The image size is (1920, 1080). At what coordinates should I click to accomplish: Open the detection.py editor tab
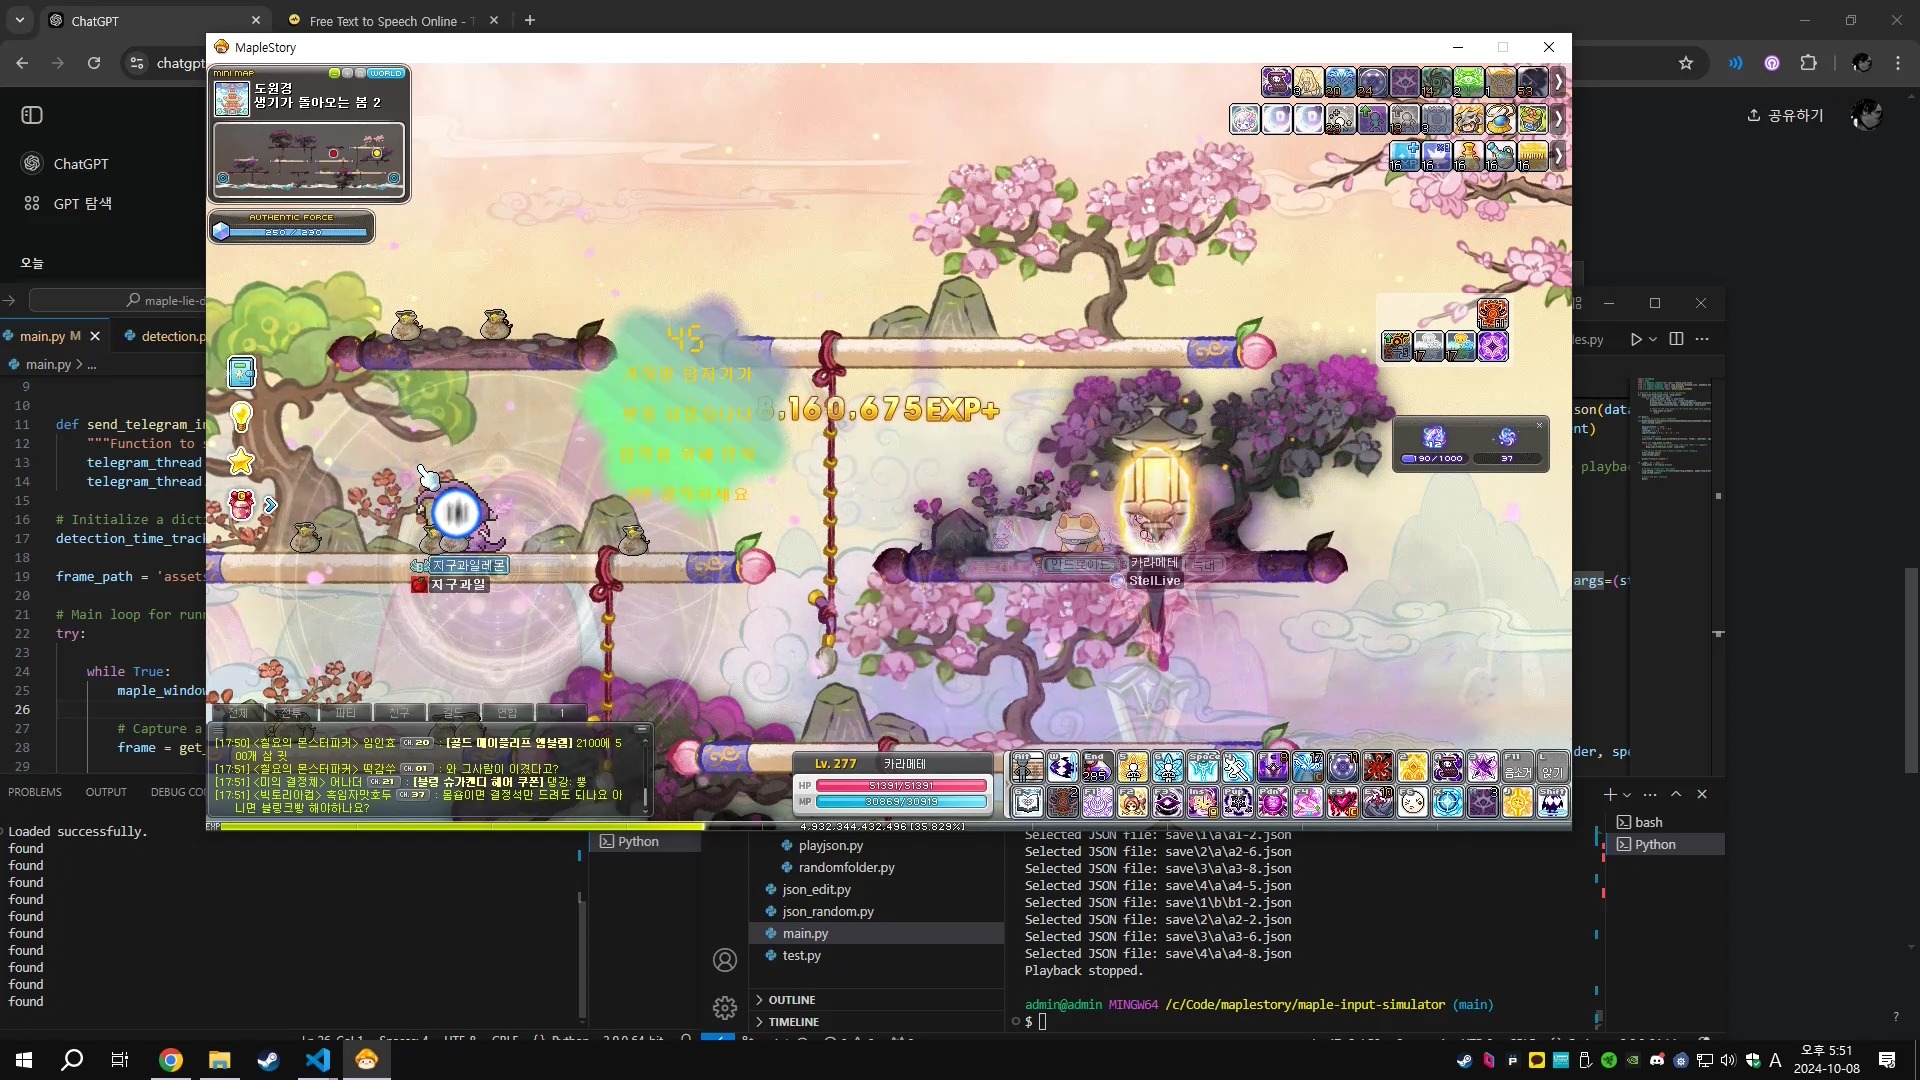point(168,336)
